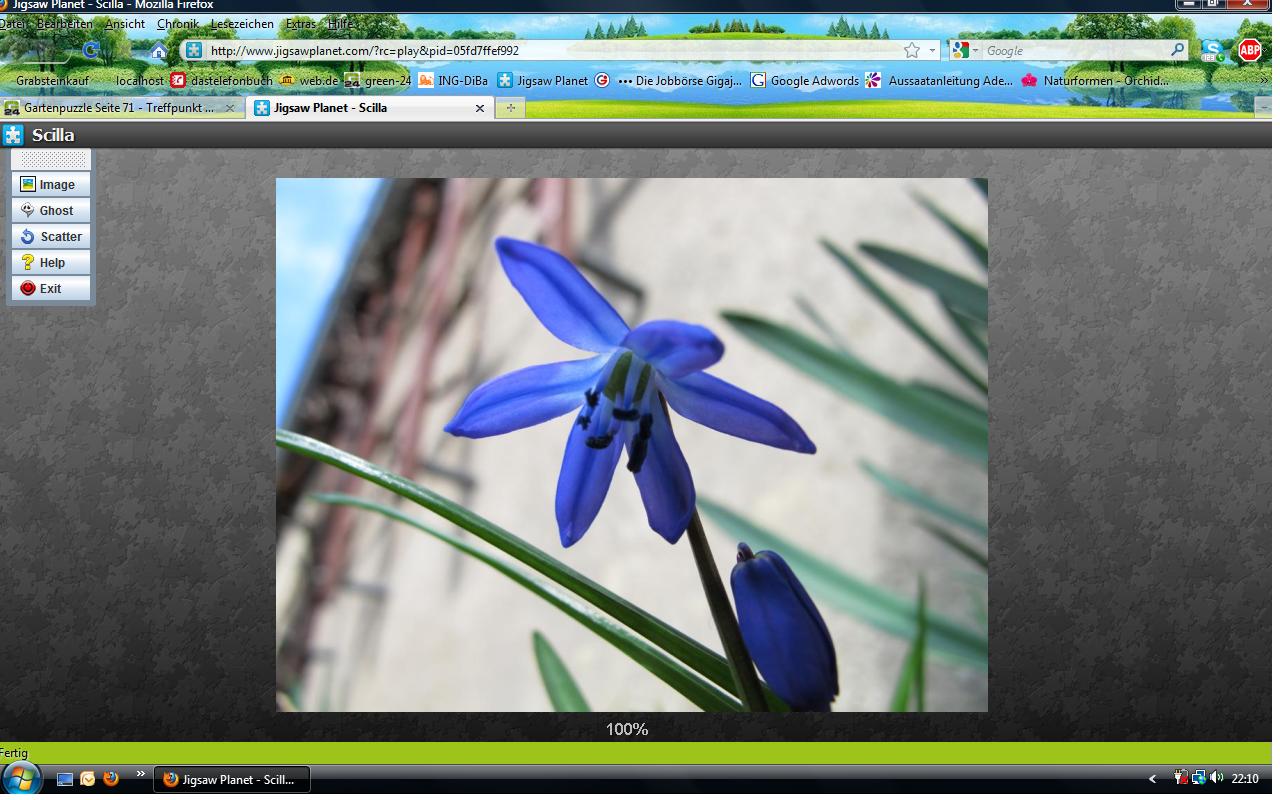Open the Lesezeichen menu
1280x800 pixels.
click(x=242, y=24)
